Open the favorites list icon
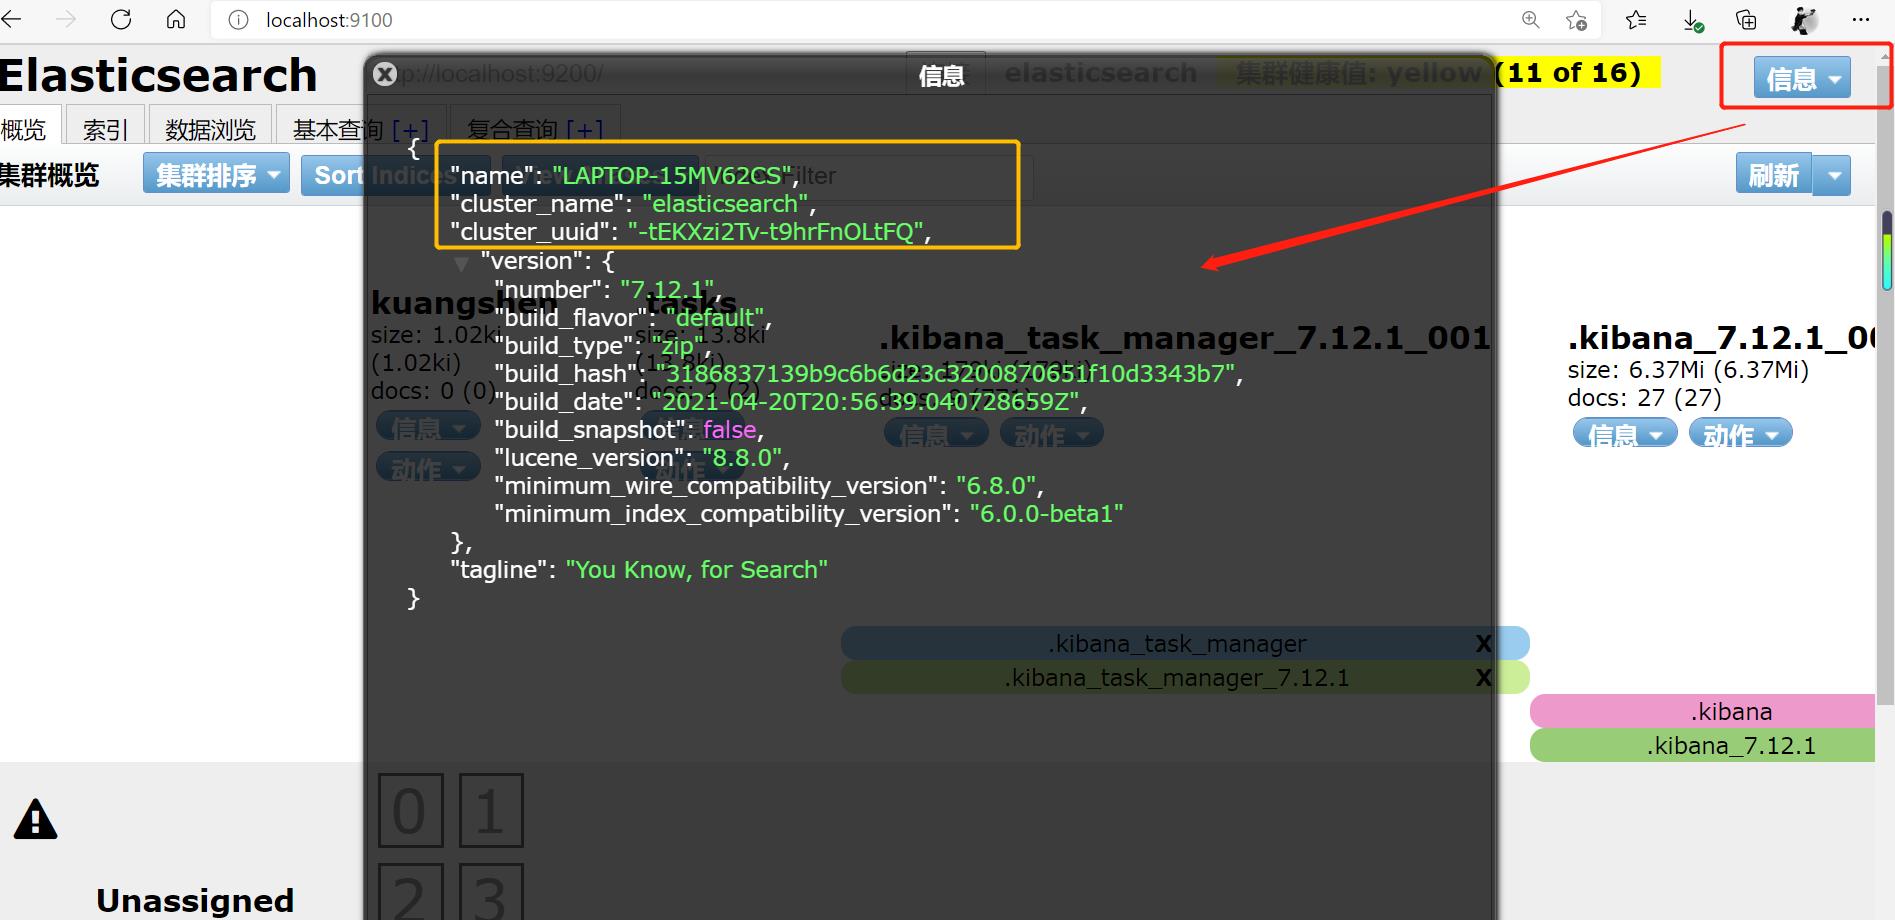Screen dimensions: 1895x920 [1636, 20]
